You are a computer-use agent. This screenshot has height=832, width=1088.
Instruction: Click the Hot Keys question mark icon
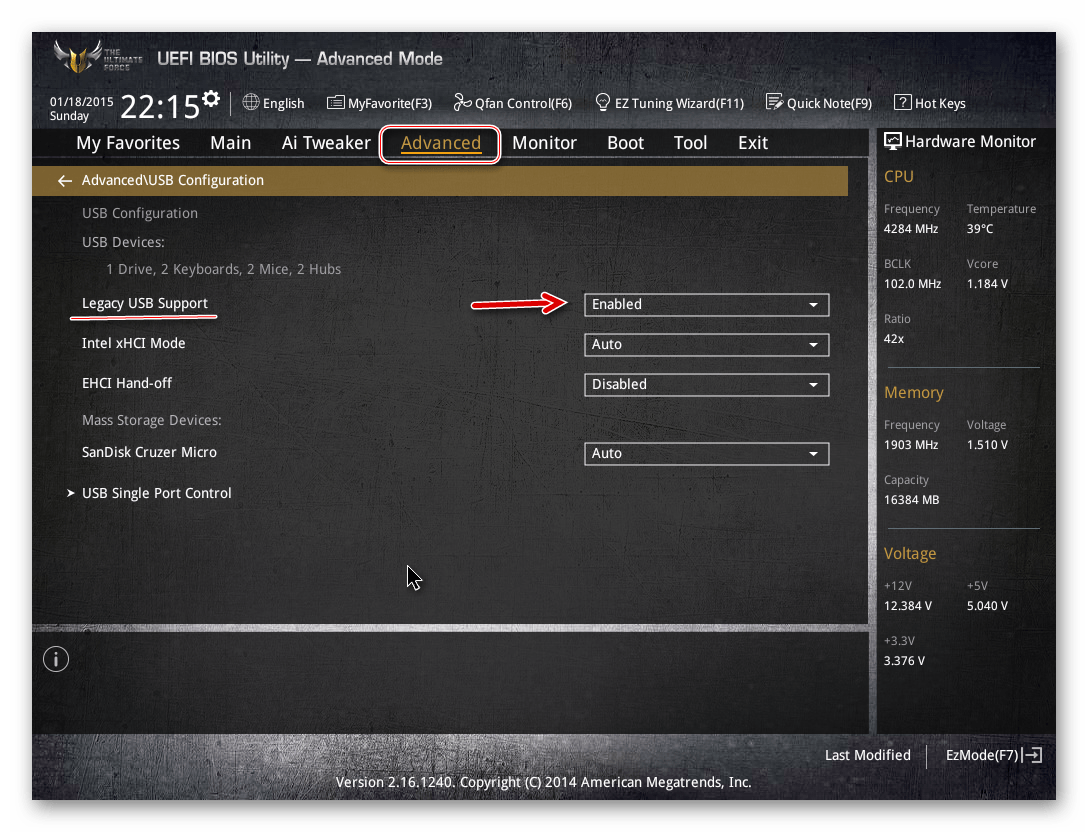902,103
